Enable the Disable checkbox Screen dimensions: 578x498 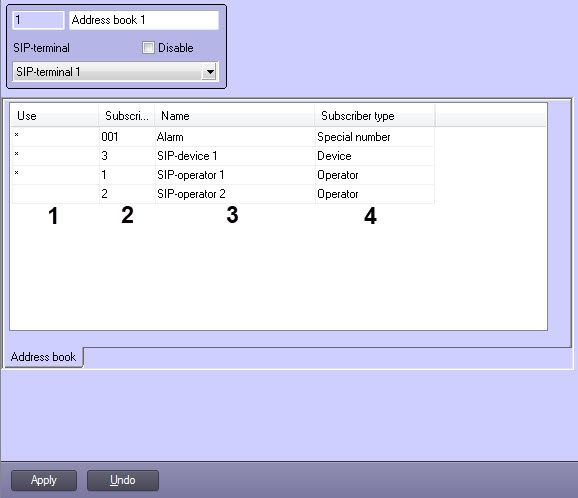click(148, 48)
